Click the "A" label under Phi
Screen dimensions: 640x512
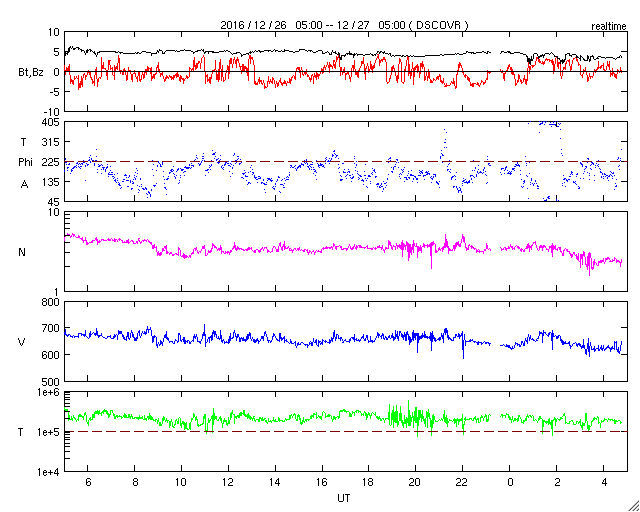(x=24, y=185)
